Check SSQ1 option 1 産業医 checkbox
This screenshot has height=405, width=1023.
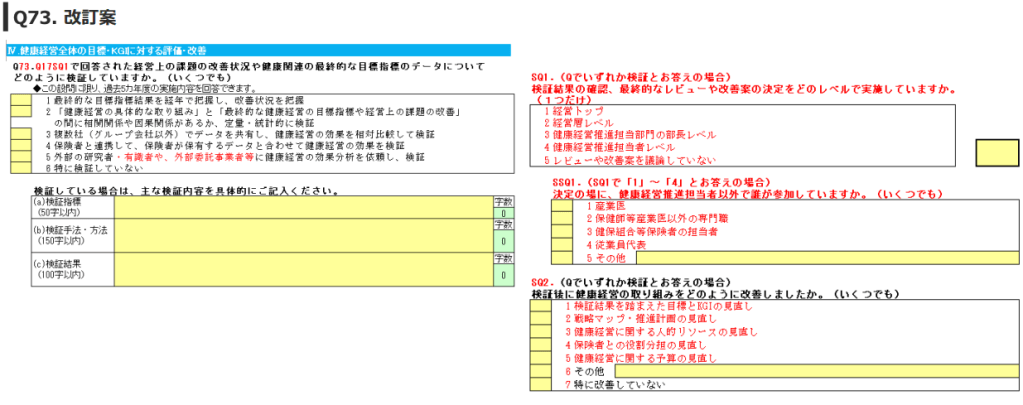click(562, 206)
